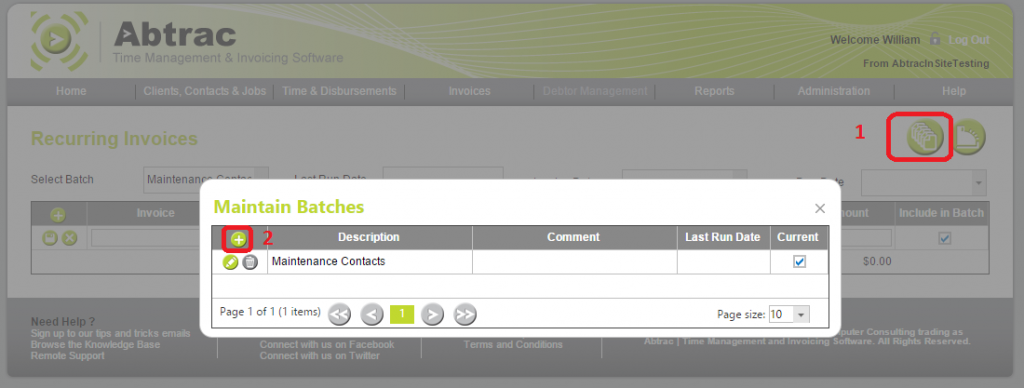Jump to last page of batches

coord(465,315)
